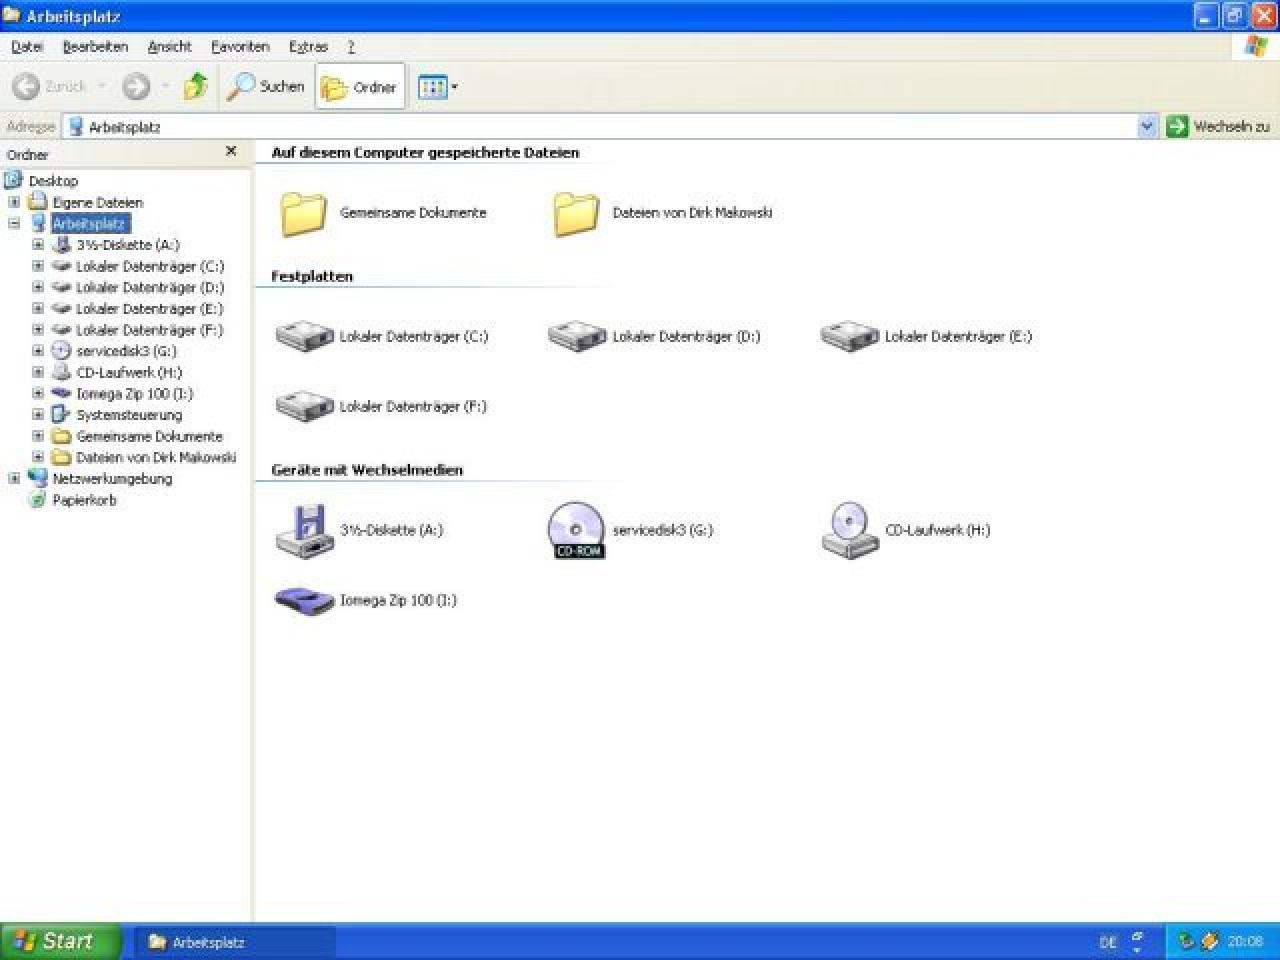Select the Lokaler Datenträger (E:) drive icon
Viewport: 1280px width, 960px height.
(x=849, y=336)
